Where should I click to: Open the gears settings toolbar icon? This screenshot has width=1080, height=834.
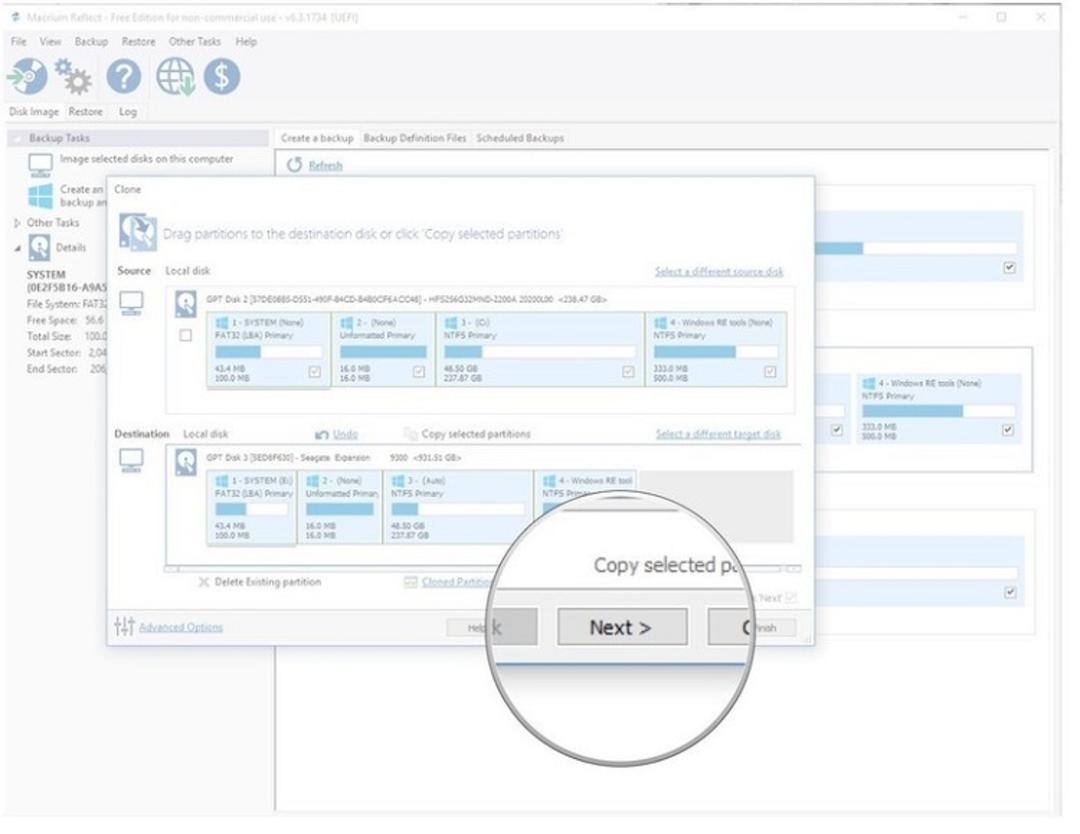point(73,76)
